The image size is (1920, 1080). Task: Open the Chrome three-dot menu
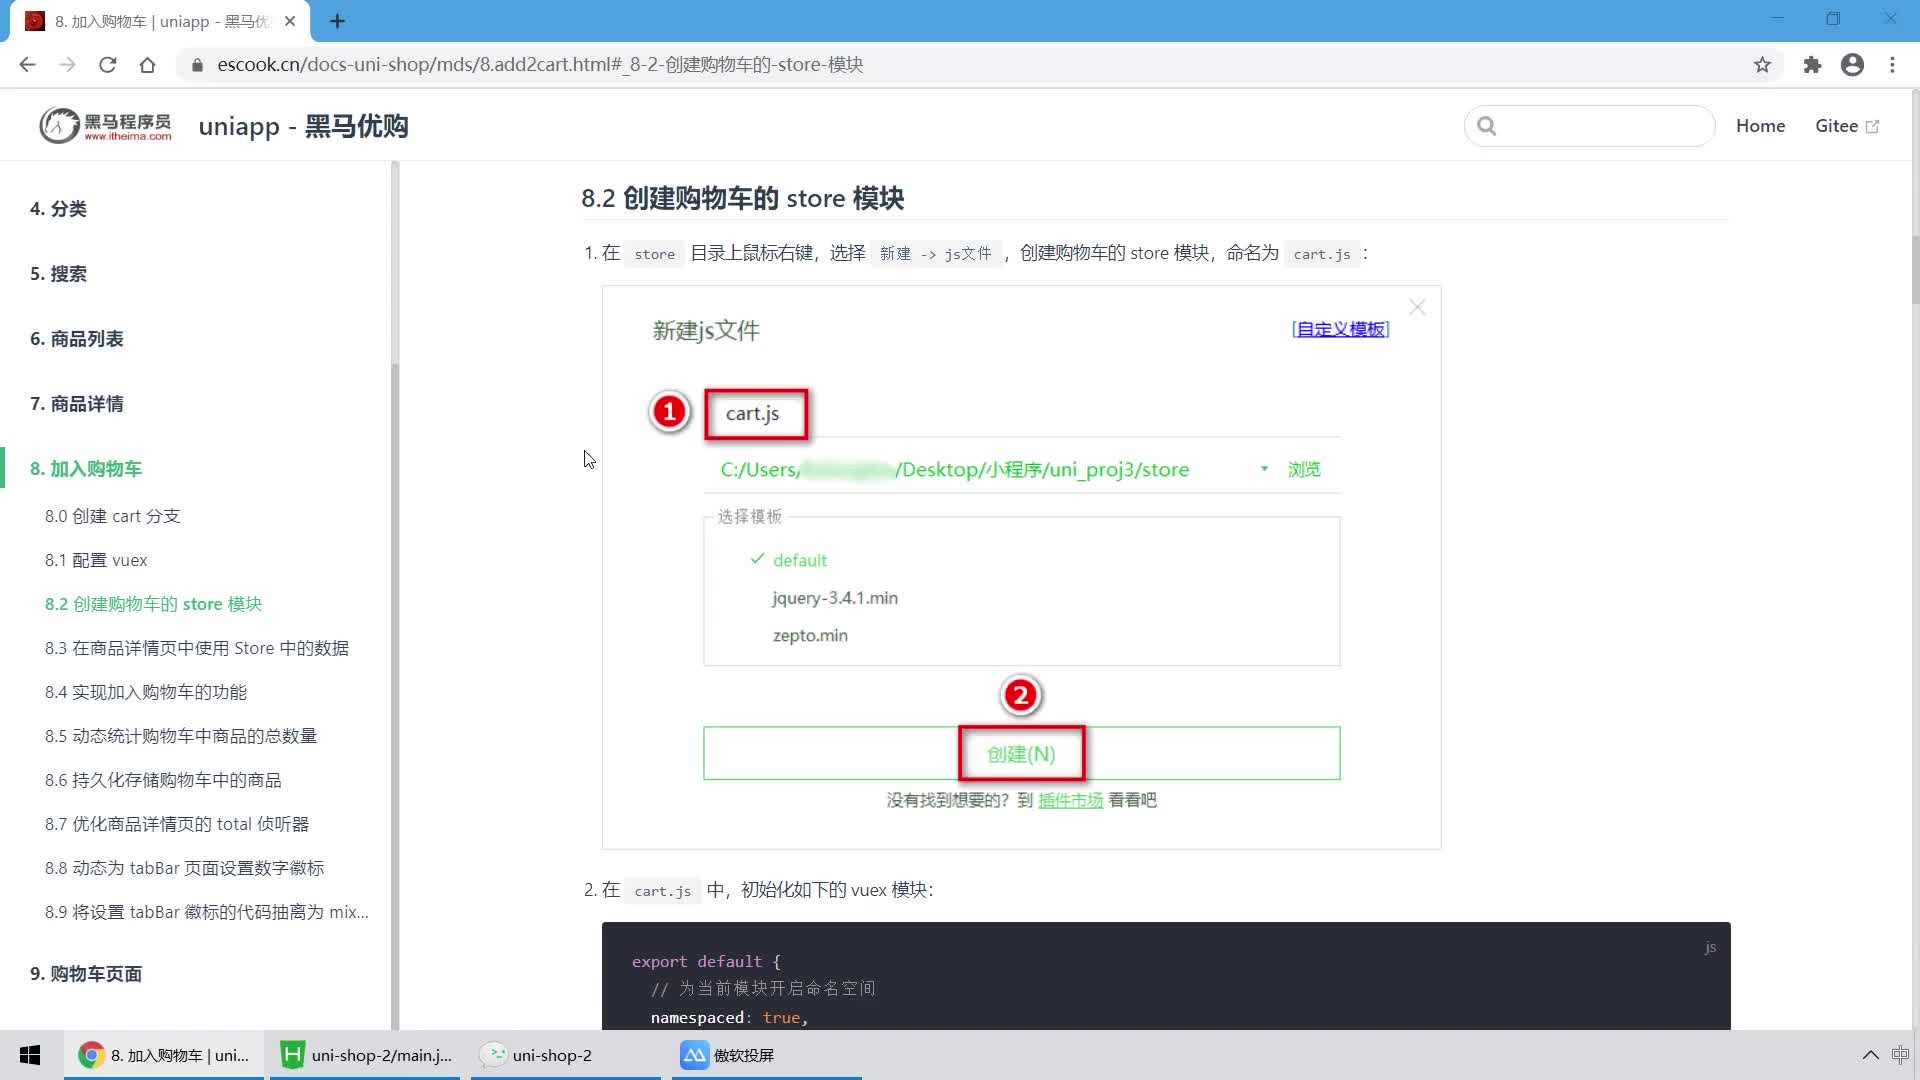1892,65
